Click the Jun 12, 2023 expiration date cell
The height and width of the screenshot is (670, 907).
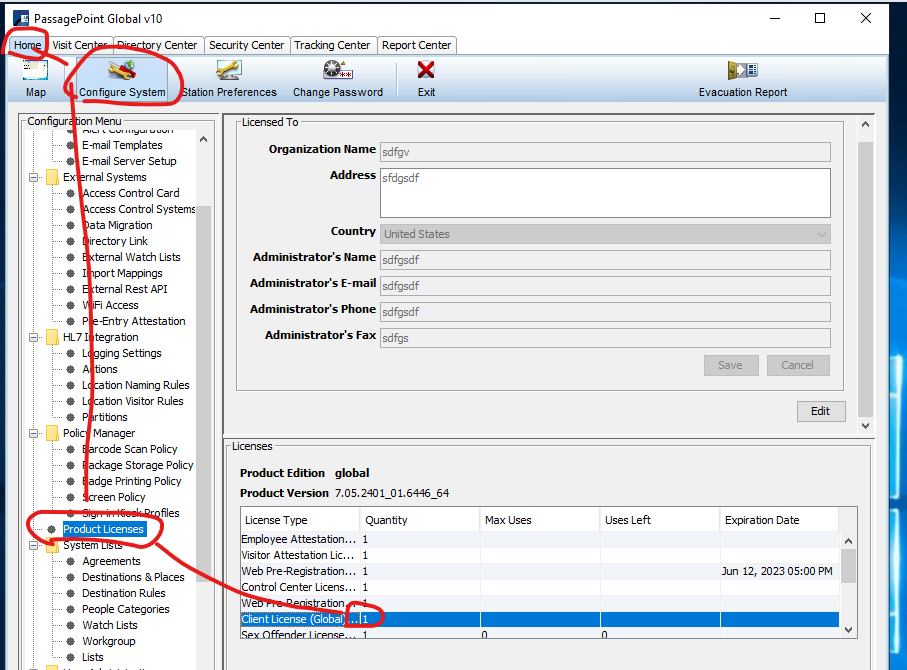(x=777, y=571)
